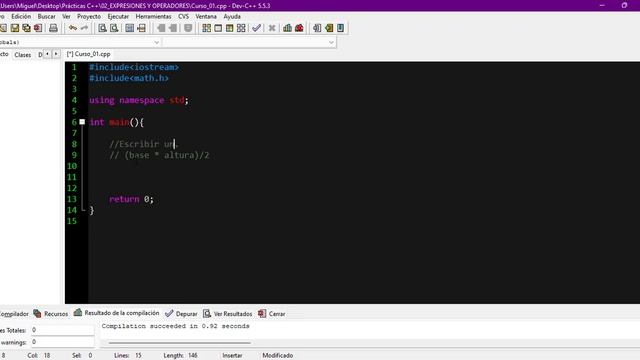Image resolution: width=640 pixels, height=360 pixels.
Task: Click line number 10 in gutter
Action: [x=72, y=166]
